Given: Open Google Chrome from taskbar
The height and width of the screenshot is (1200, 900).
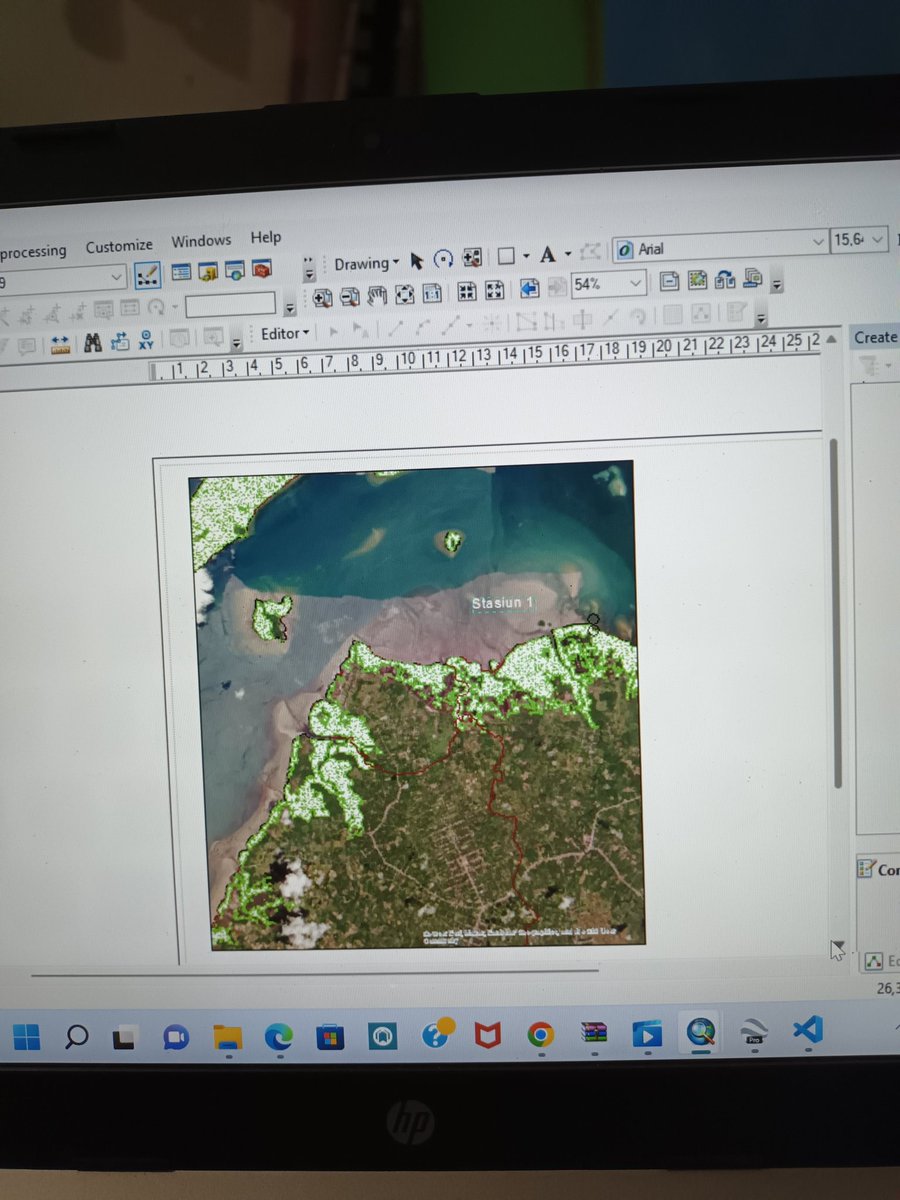Looking at the screenshot, I should point(540,1036).
